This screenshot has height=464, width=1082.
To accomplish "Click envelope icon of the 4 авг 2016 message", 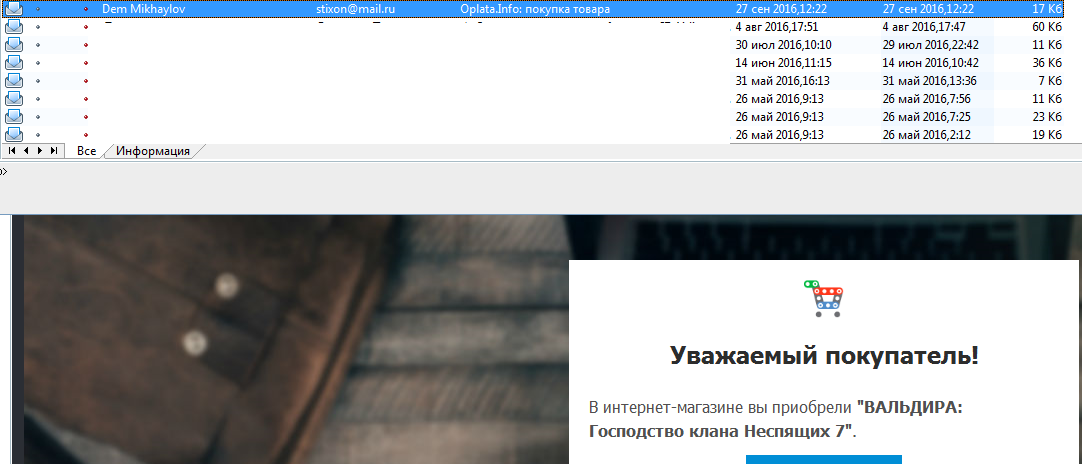I will coord(14,27).
